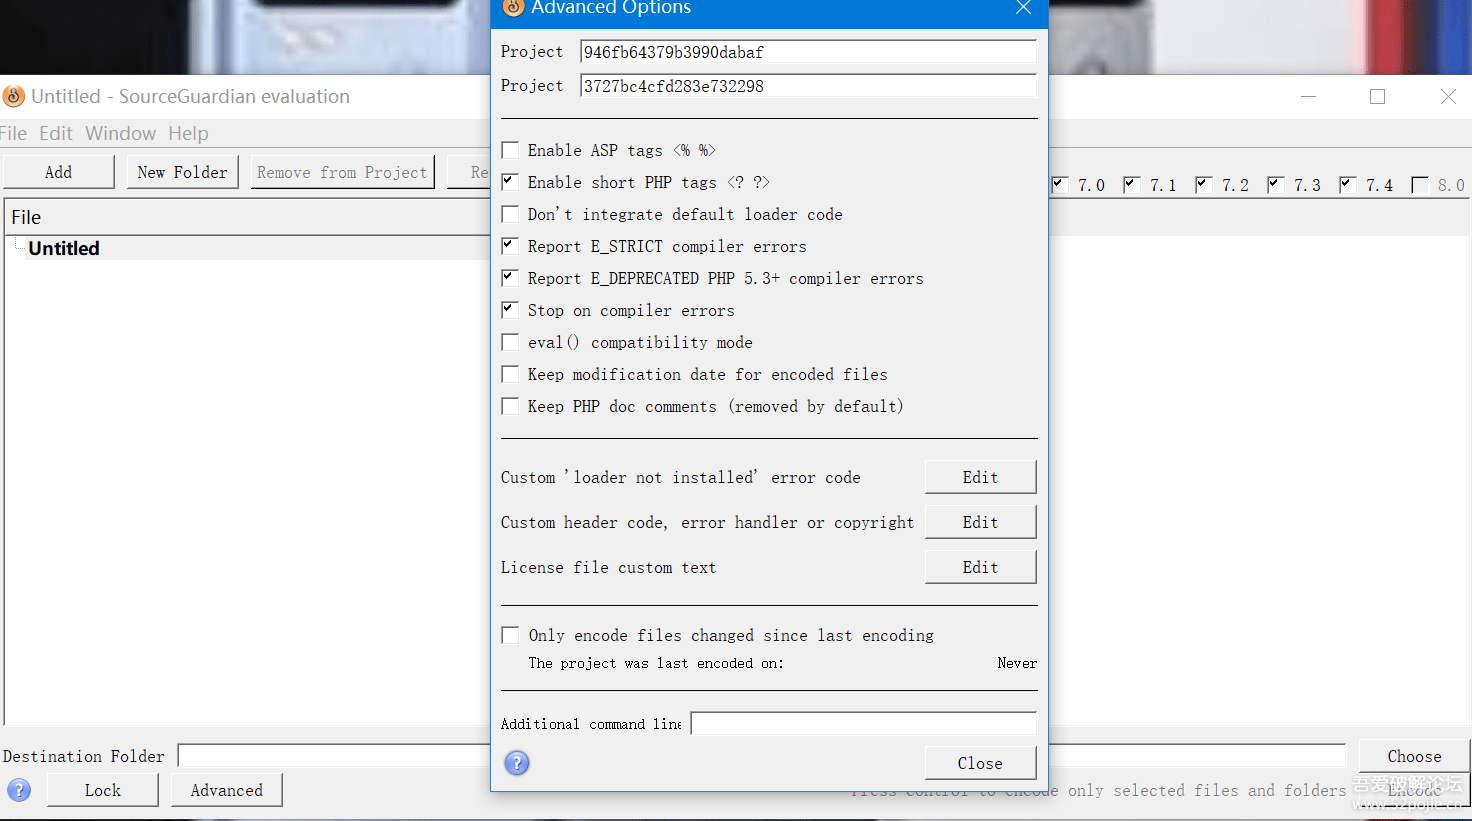The image size is (1472, 821).
Task: Click the Lock button
Action: pyautogui.click(x=103, y=790)
